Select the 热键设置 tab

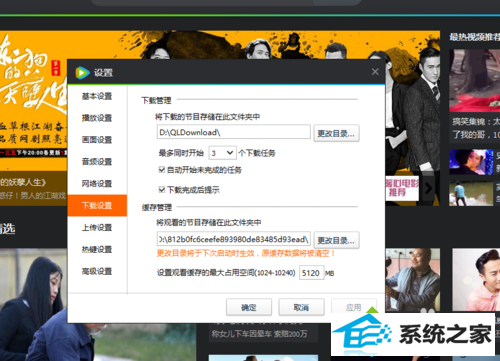tap(97, 249)
